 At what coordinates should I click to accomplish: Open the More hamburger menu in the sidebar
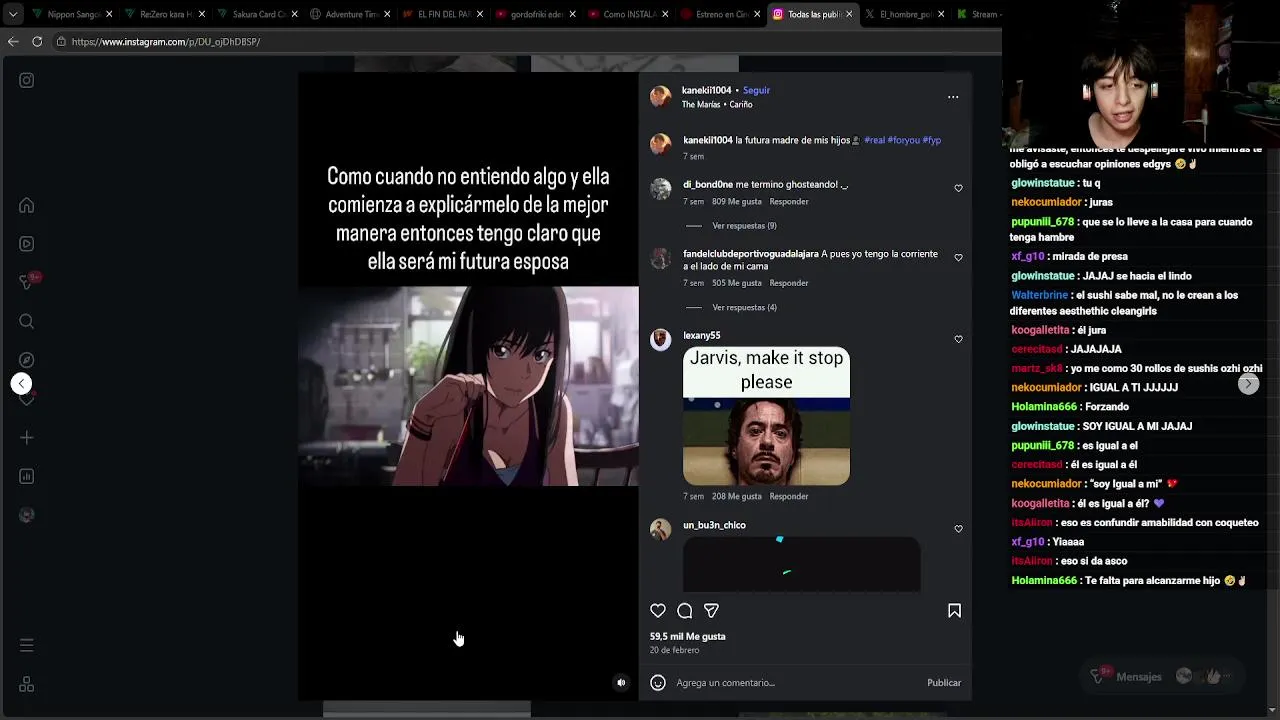27,646
